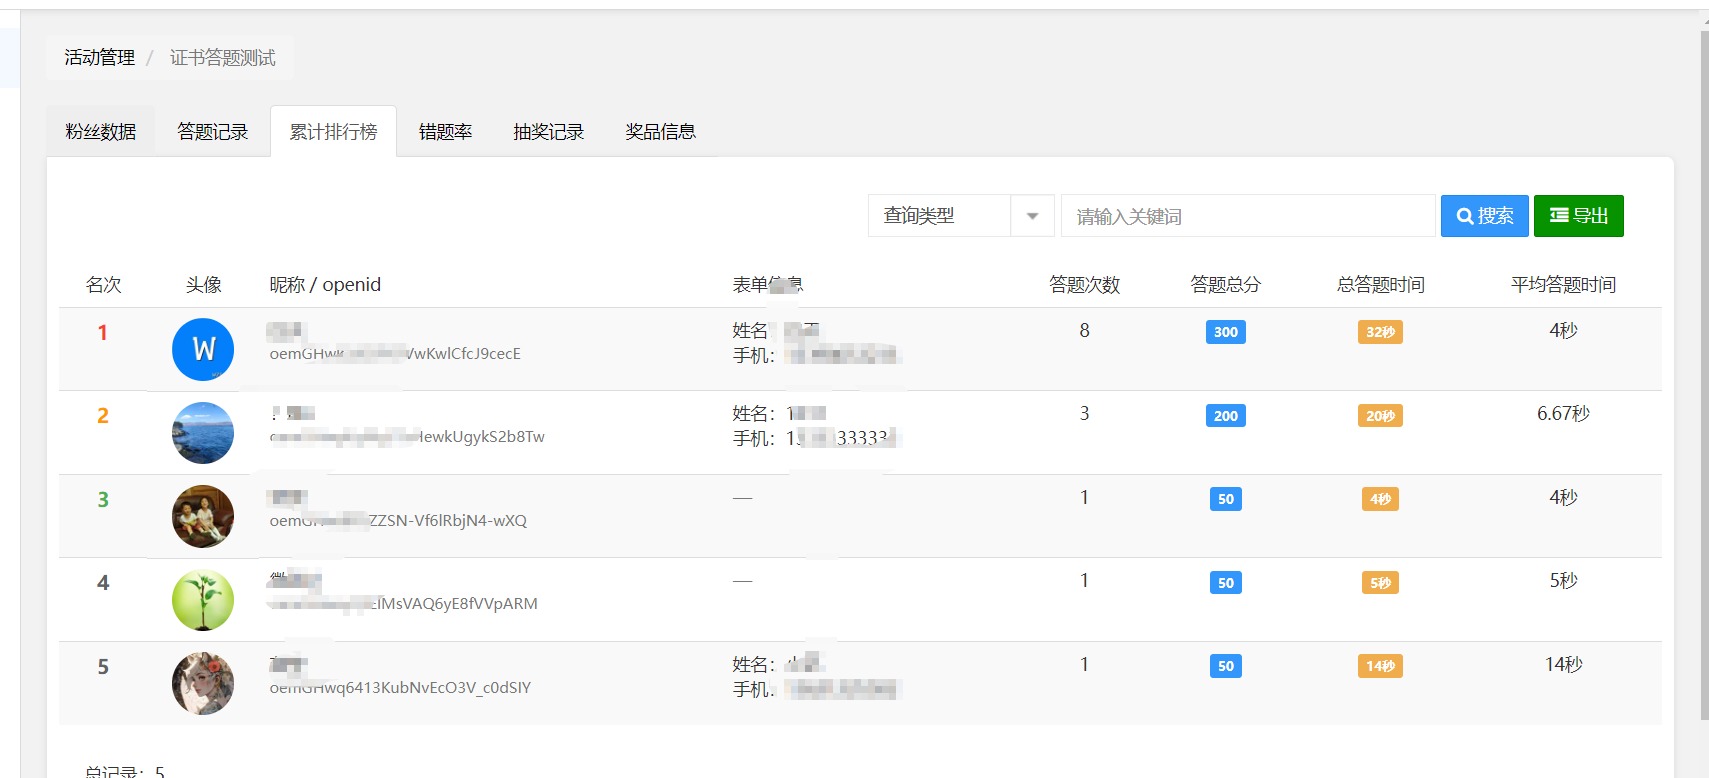Screen dimensions: 1709x778
Task: Click the two-children avatar in row 3
Action: (x=203, y=516)
